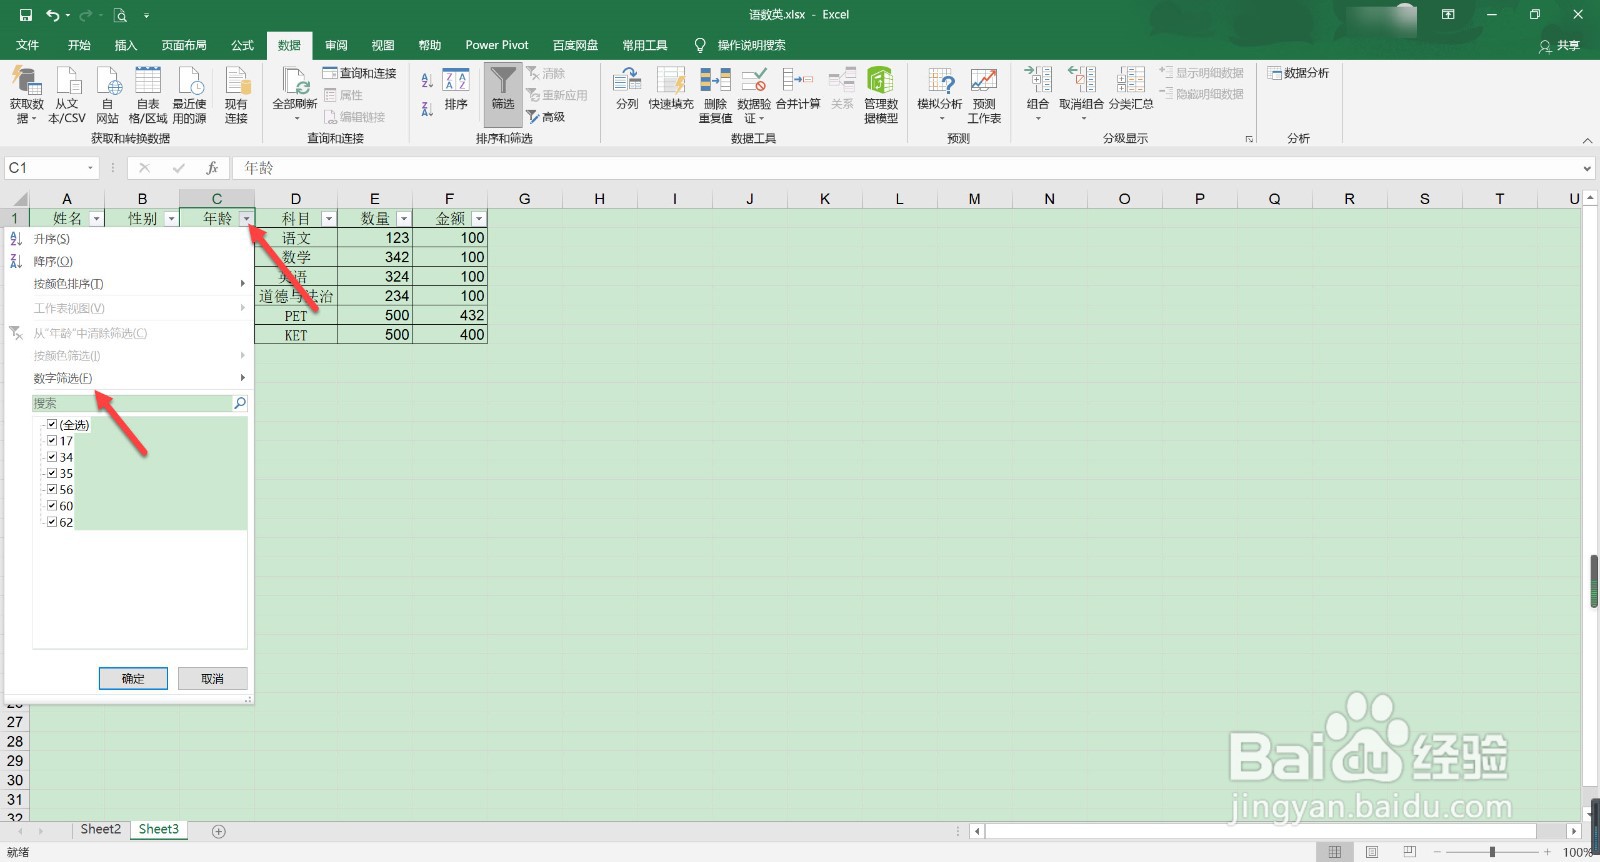
Task: Click Remove Duplicates icon
Action: pyautogui.click(x=715, y=81)
